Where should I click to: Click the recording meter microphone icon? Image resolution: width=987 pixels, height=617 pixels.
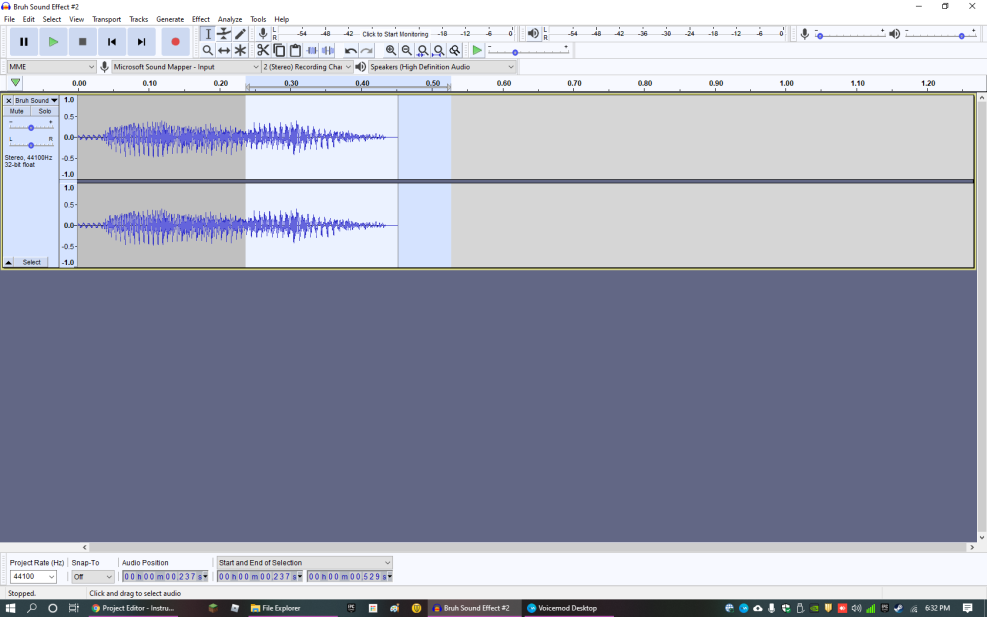click(263, 33)
